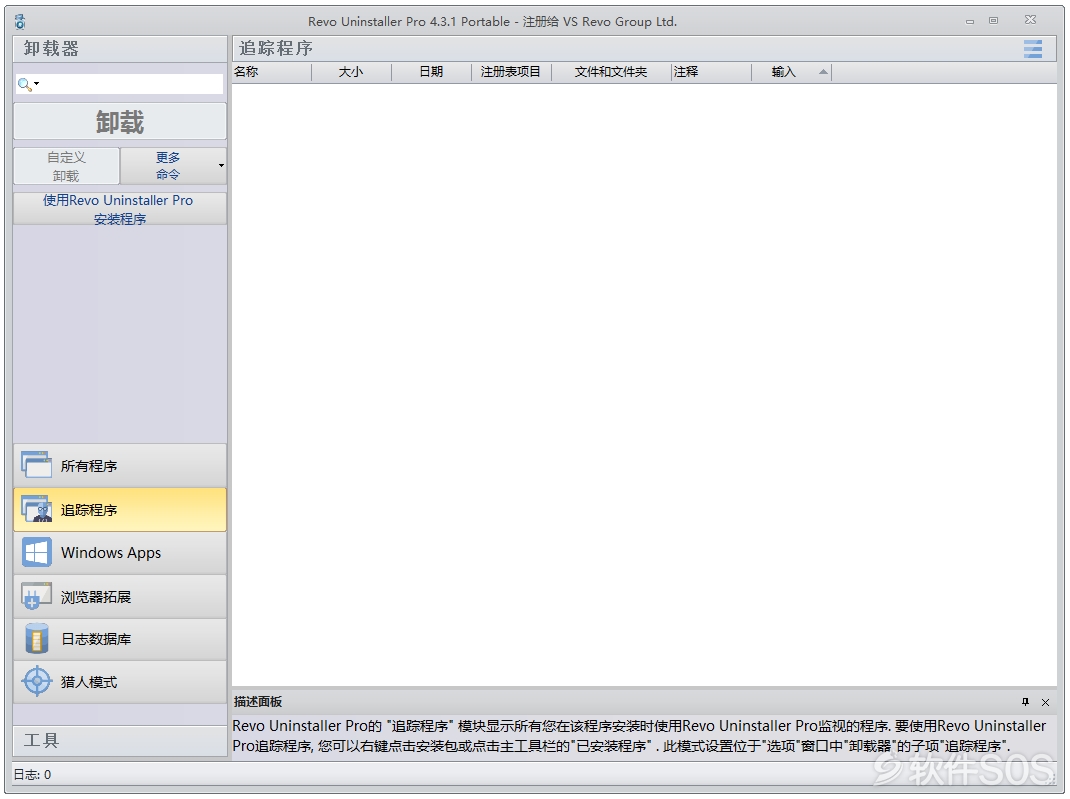Select the 追踪程序 tab

pos(120,510)
